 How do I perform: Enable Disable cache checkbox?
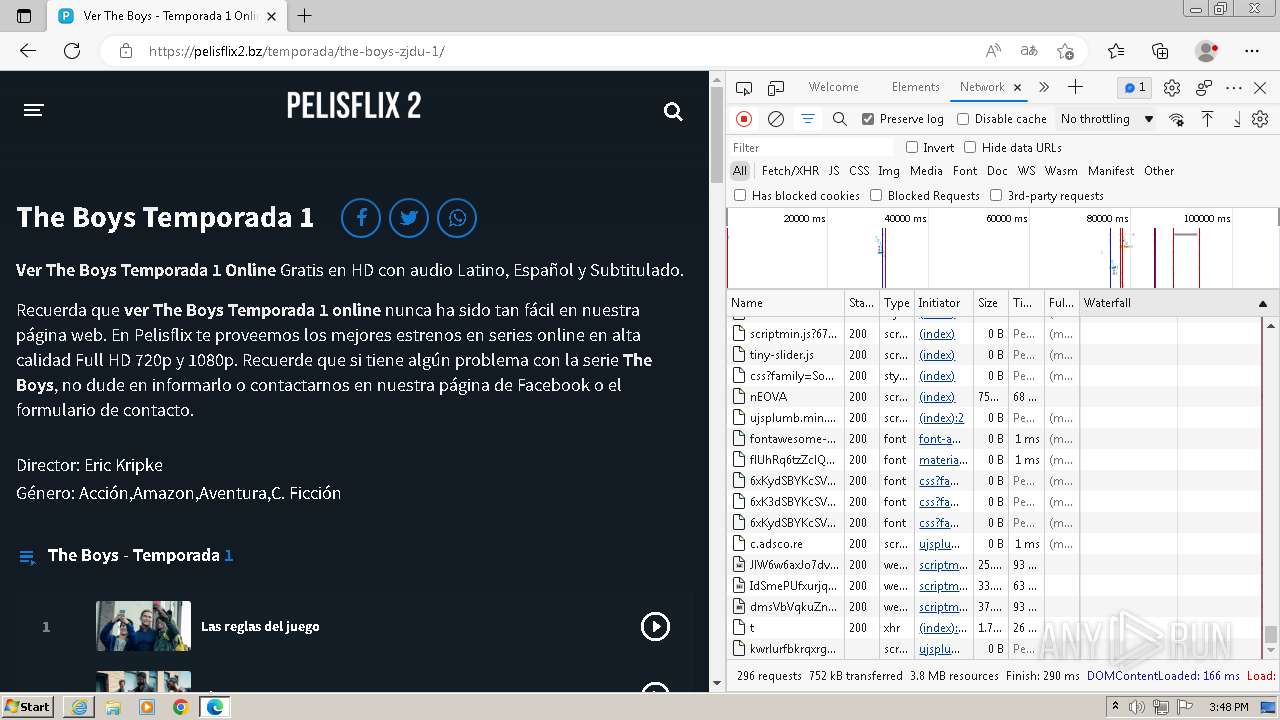(963, 119)
